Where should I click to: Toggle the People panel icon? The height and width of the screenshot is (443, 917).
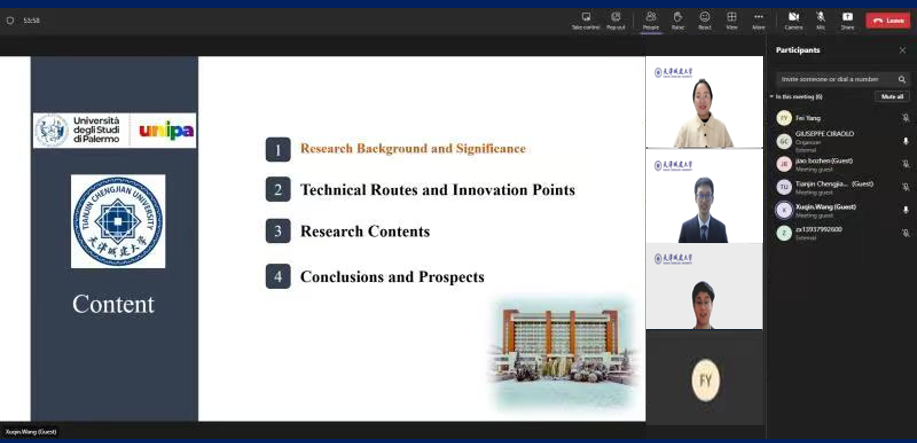tap(651, 18)
